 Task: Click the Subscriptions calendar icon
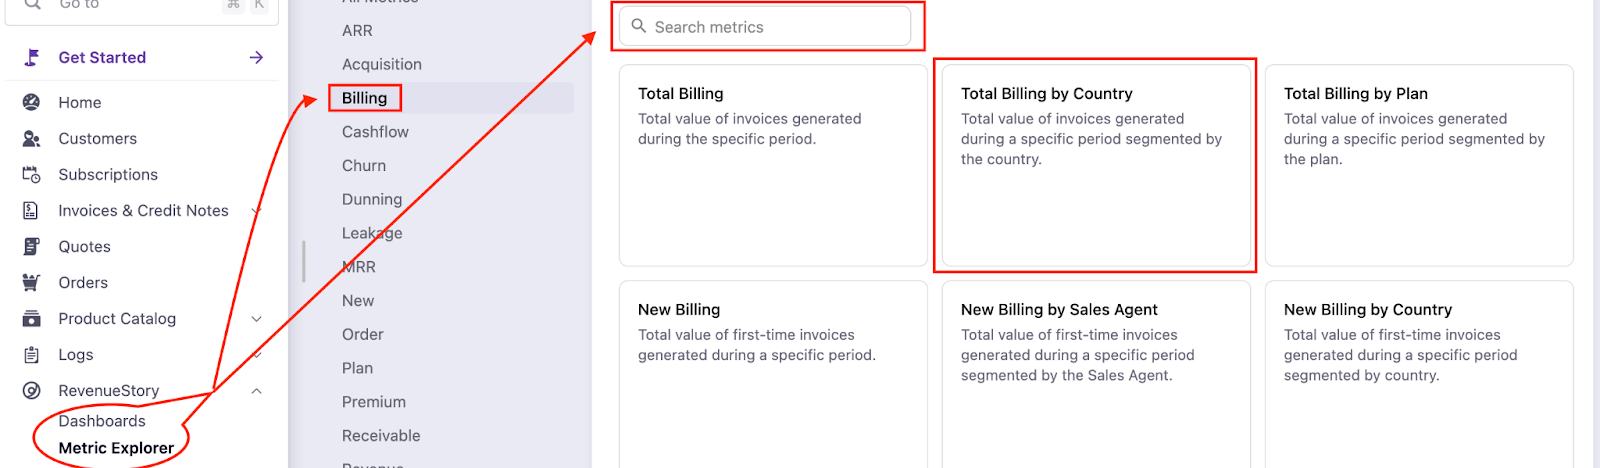point(31,174)
